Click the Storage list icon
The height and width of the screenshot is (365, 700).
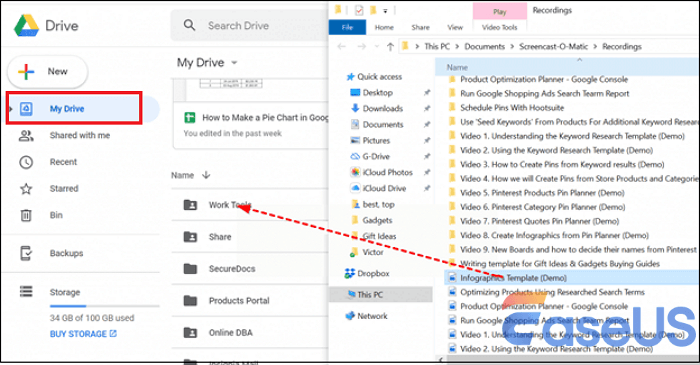point(26,292)
